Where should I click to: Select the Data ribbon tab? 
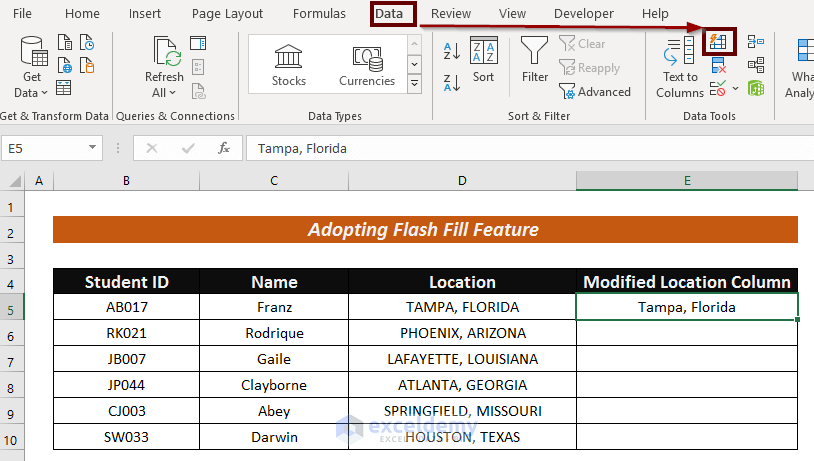389,13
